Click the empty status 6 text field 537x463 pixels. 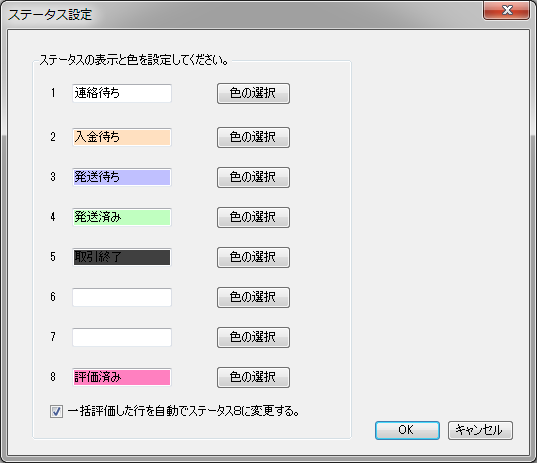(x=122, y=297)
